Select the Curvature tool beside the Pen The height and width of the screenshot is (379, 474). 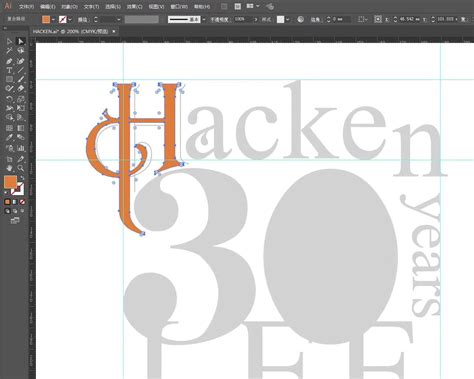pyautogui.click(x=21, y=61)
